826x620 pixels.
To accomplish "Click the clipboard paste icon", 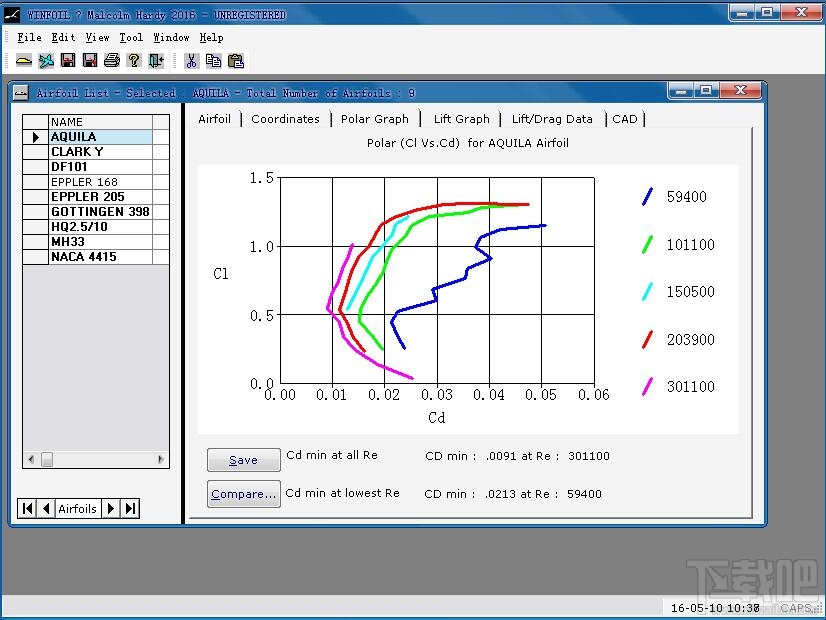I will click(235, 61).
